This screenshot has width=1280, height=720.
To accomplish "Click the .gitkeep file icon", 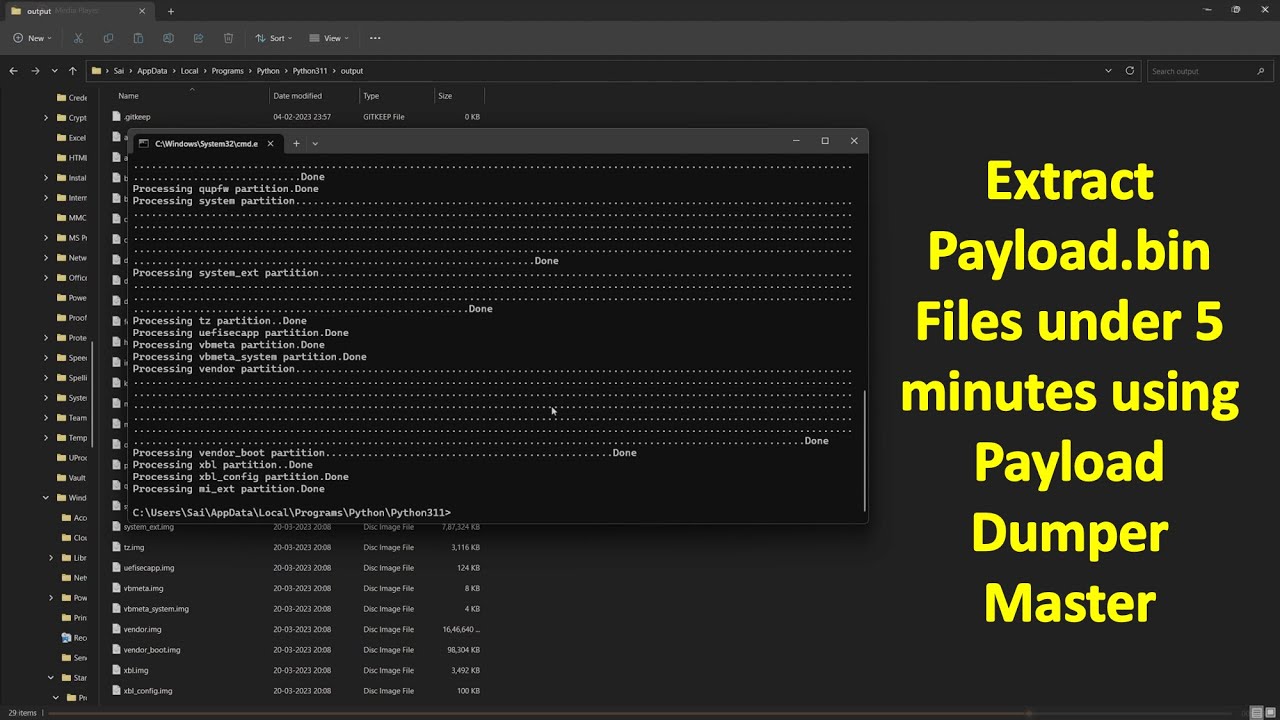I will (x=116, y=117).
